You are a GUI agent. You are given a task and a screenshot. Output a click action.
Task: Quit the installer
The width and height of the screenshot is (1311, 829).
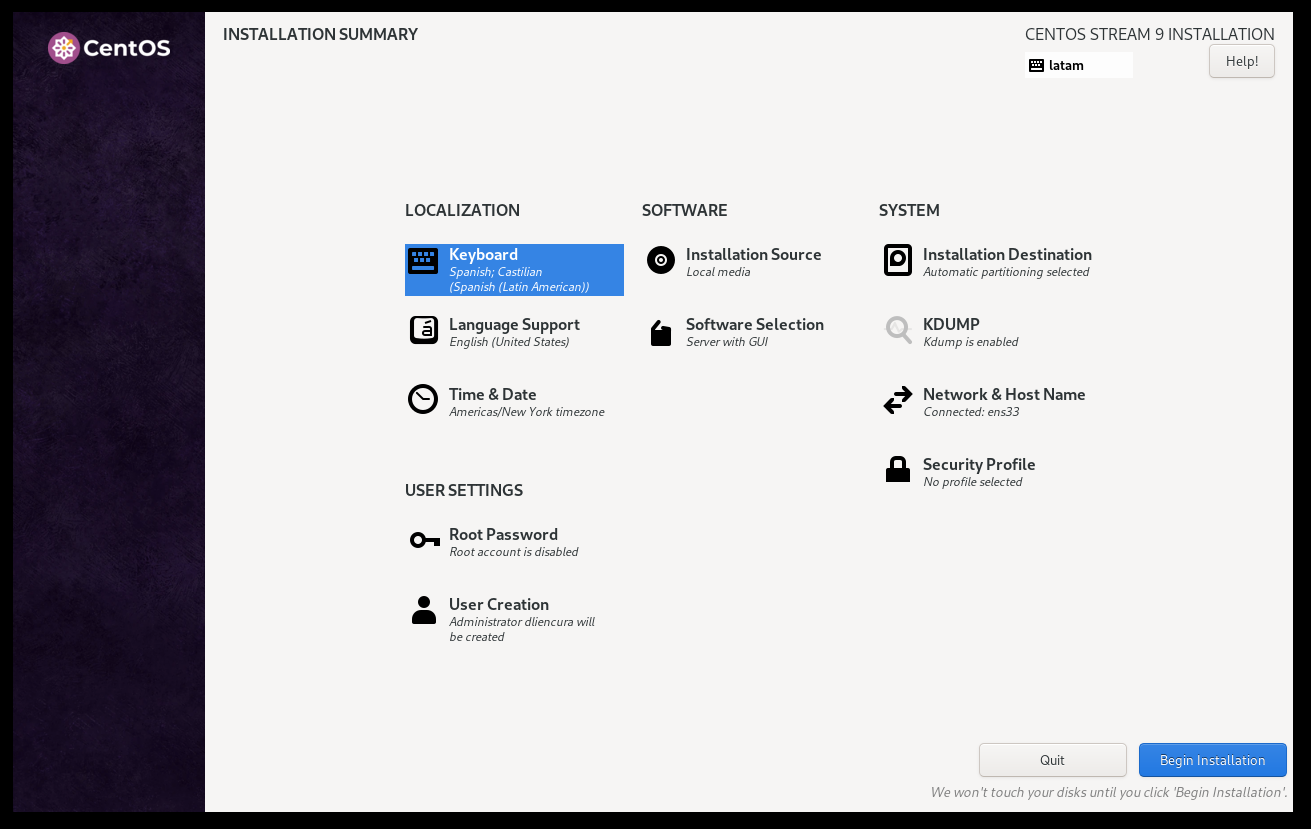1052,760
